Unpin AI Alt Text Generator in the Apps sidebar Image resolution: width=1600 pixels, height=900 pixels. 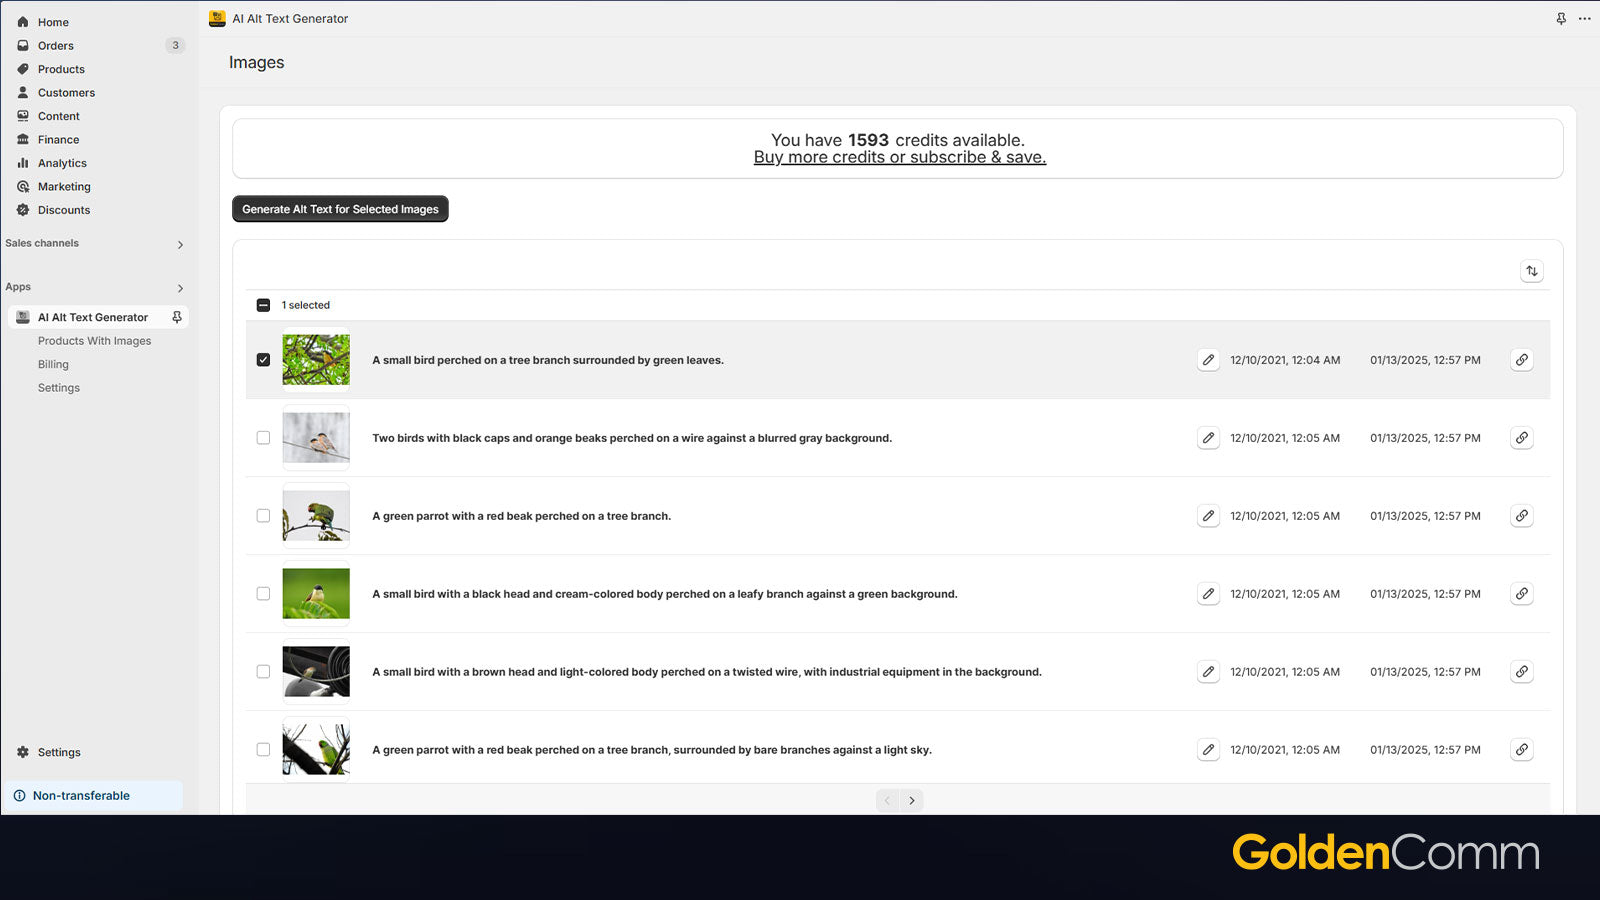[x=176, y=317]
